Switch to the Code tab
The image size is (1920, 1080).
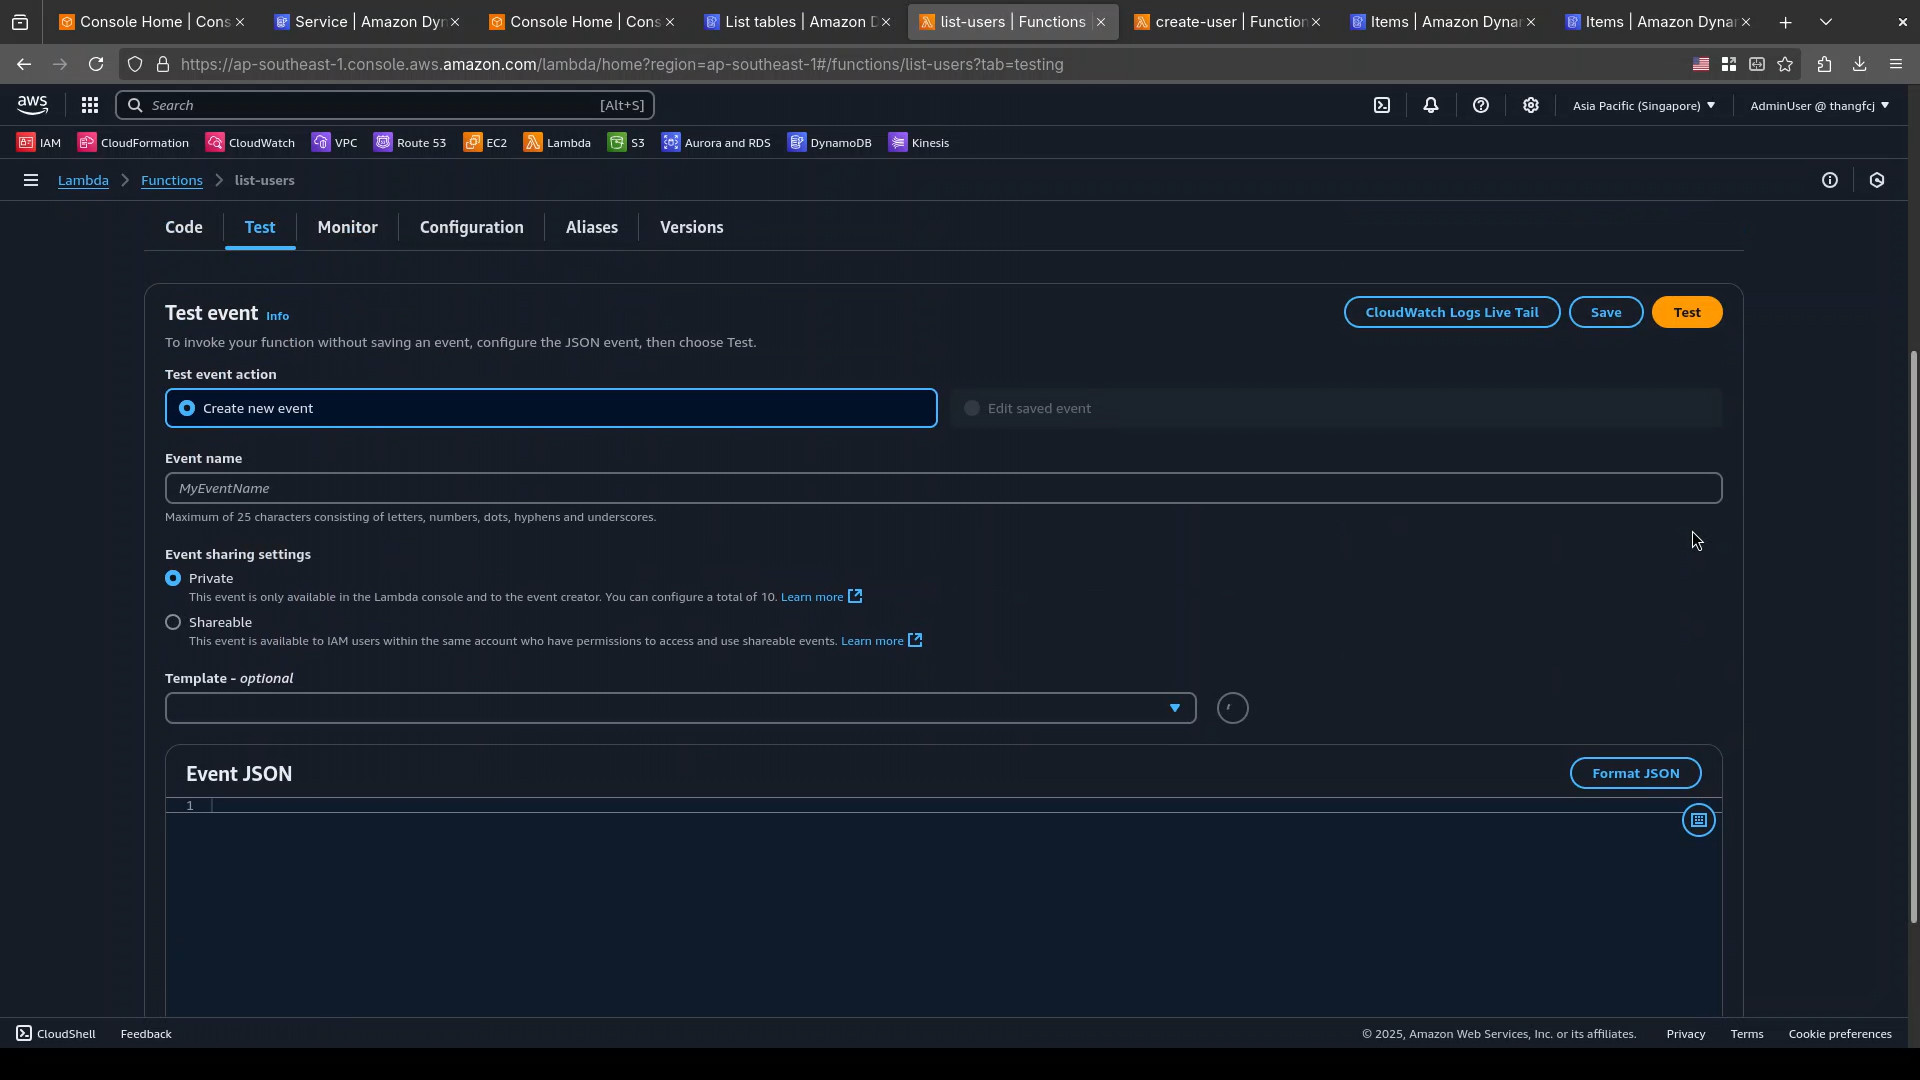[x=184, y=228]
